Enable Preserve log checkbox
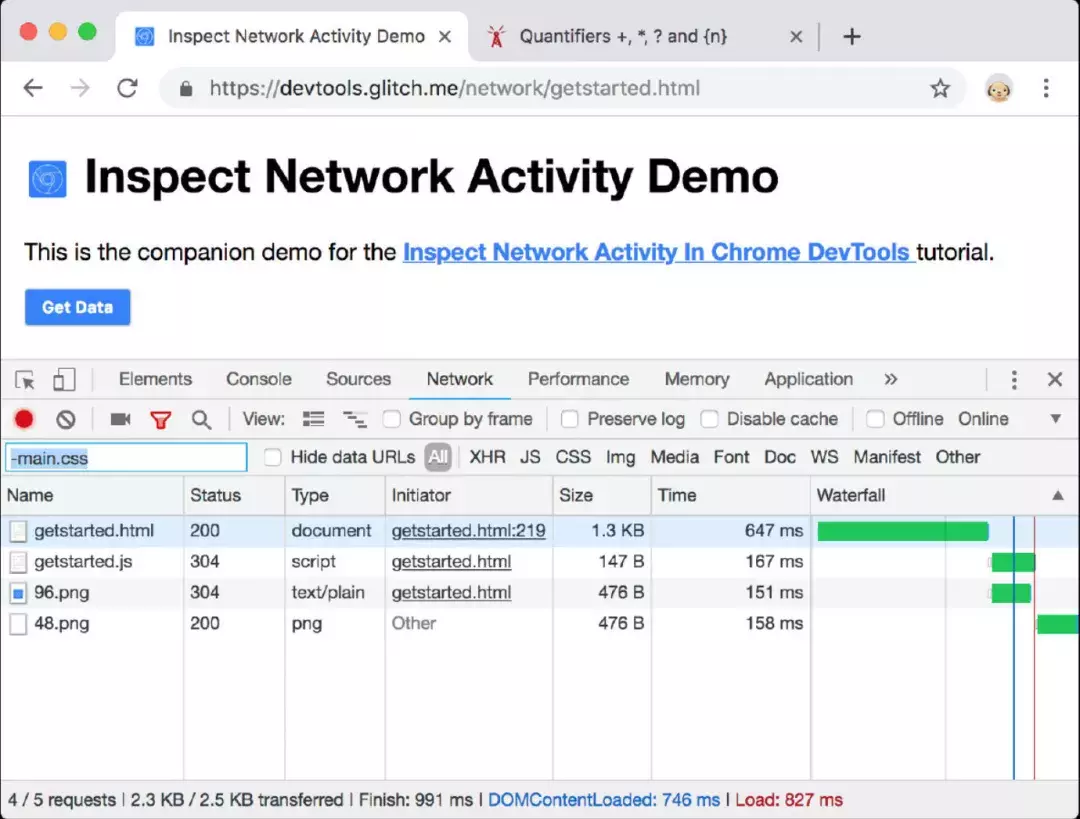This screenshot has height=819, width=1080. [569, 419]
